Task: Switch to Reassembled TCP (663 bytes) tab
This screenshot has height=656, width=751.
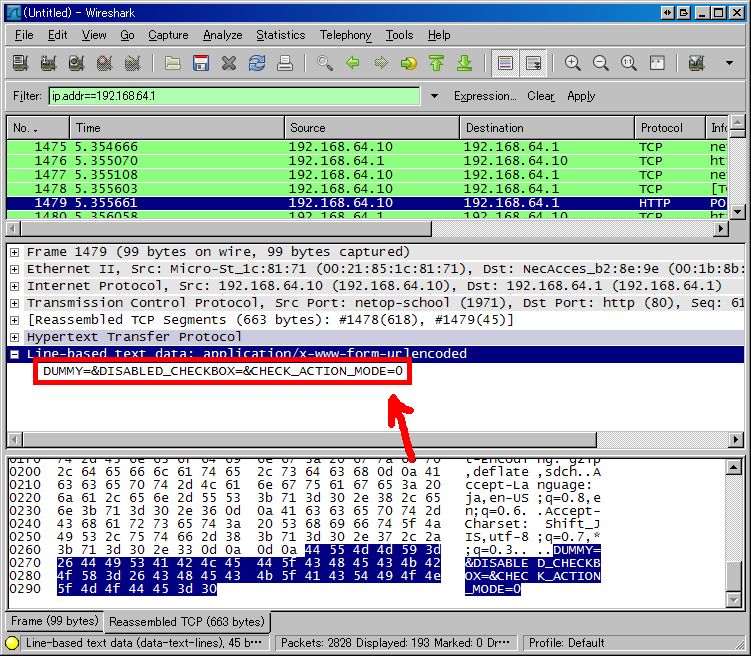Action: click(x=187, y=622)
